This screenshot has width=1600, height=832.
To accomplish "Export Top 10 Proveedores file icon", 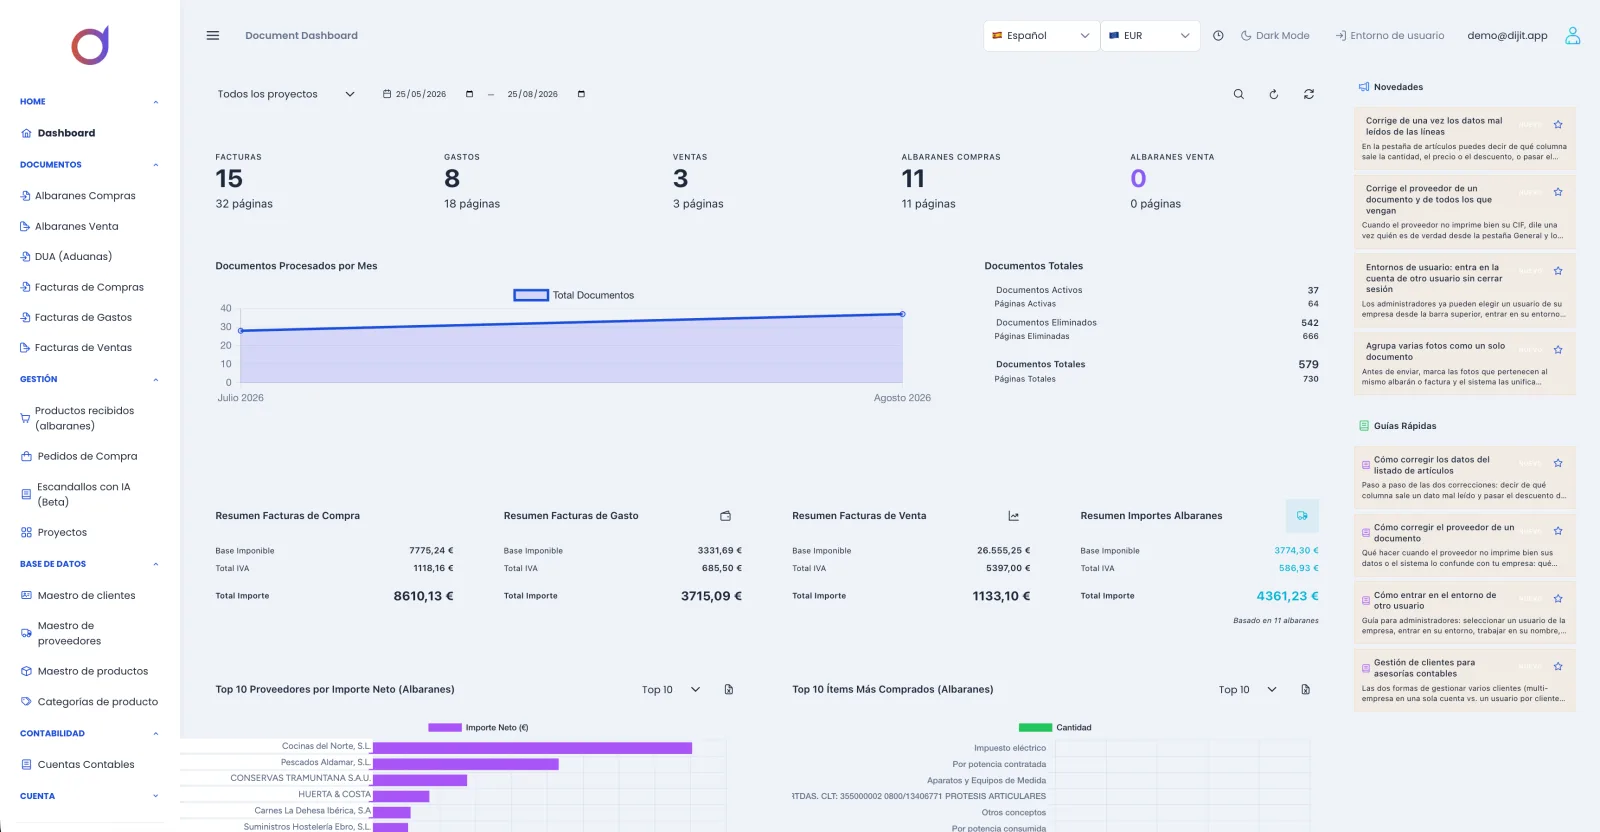I will click(729, 689).
